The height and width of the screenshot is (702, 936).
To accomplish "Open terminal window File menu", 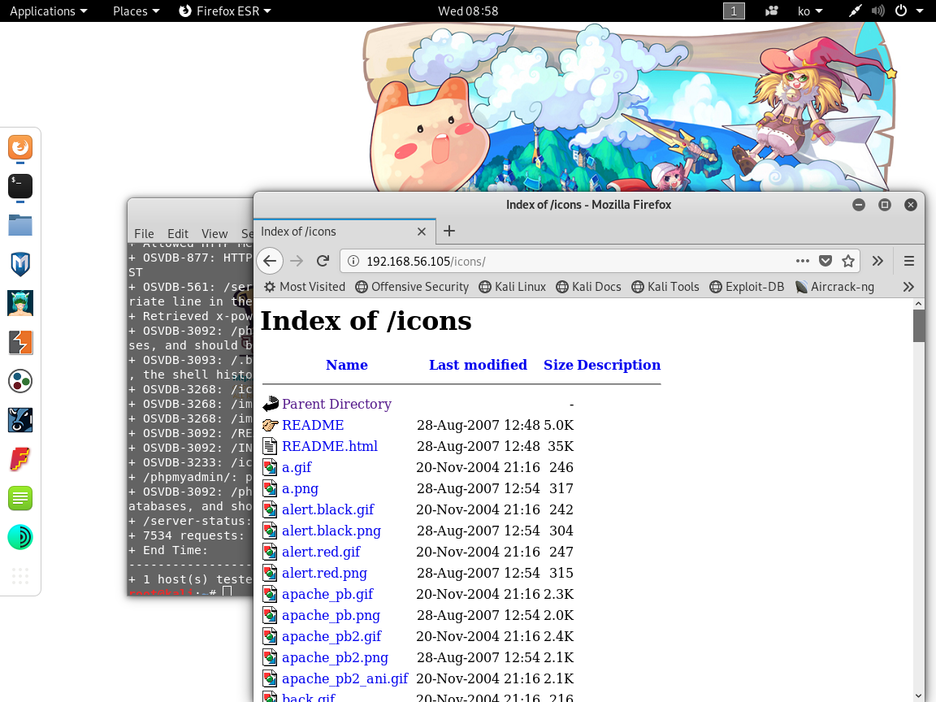I will [144, 233].
